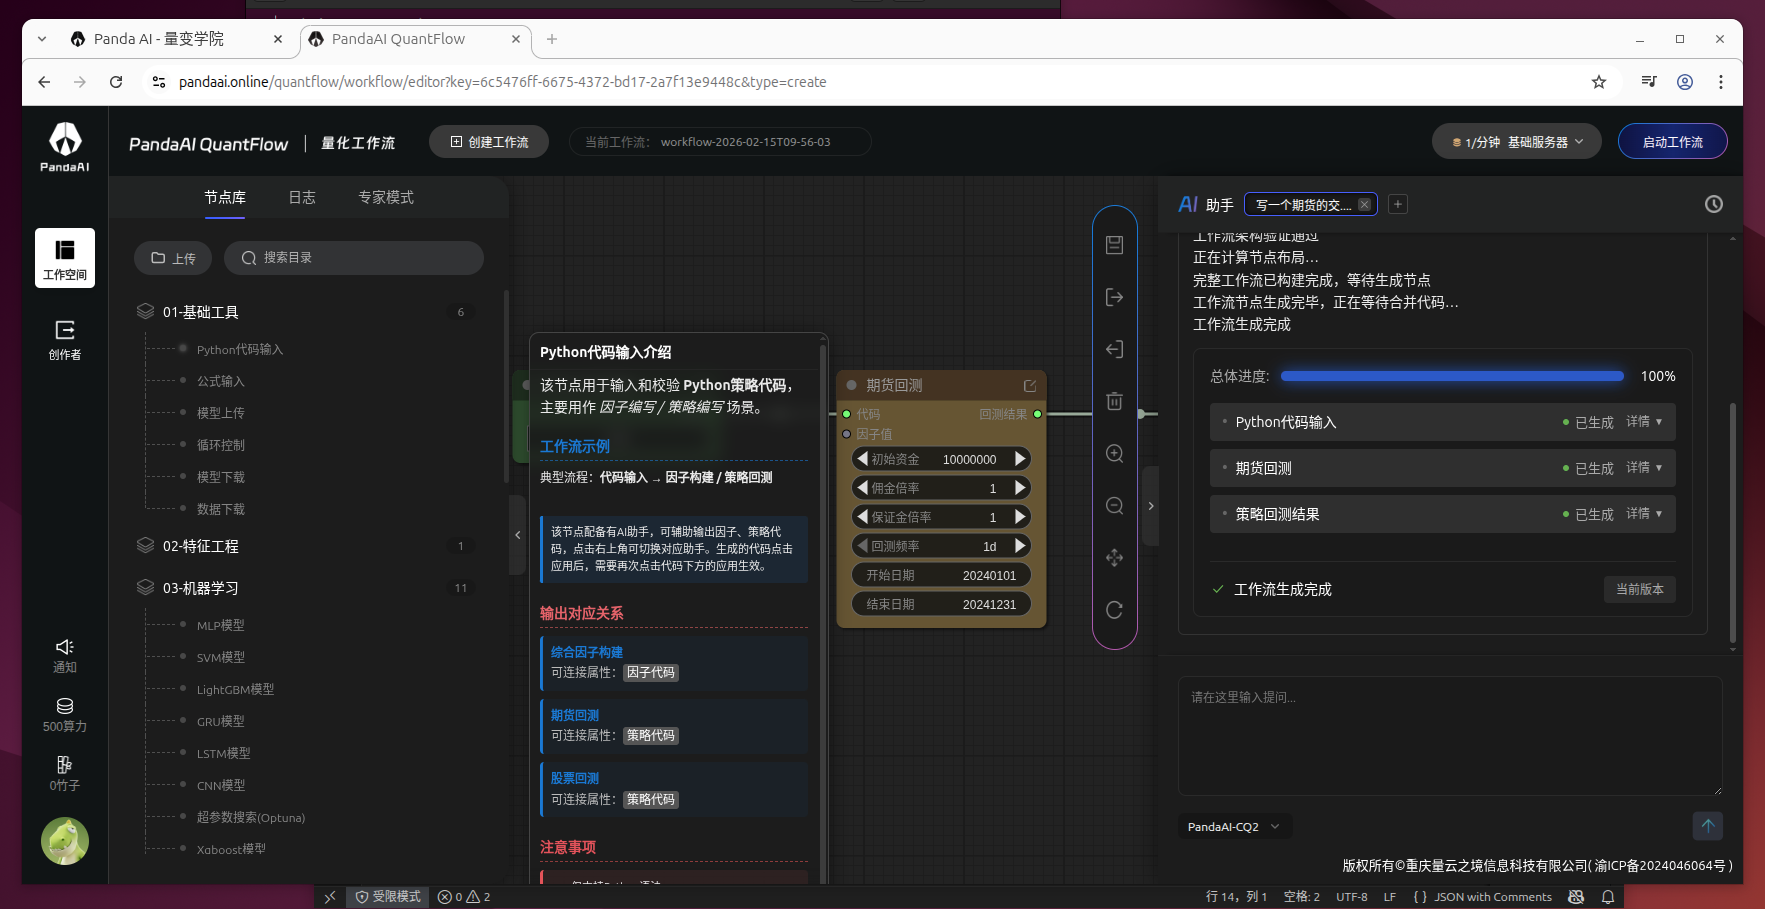This screenshot has height=909, width=1765.
Task: Reload the browser page
Action: click(x=116, y=82)
